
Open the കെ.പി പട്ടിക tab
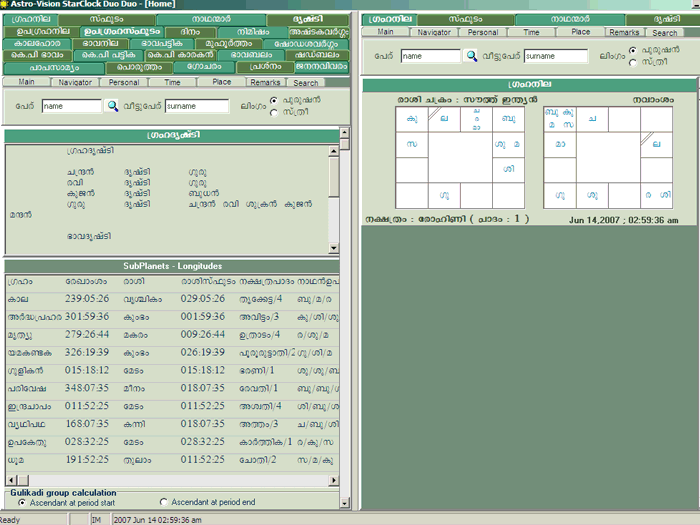108,55
